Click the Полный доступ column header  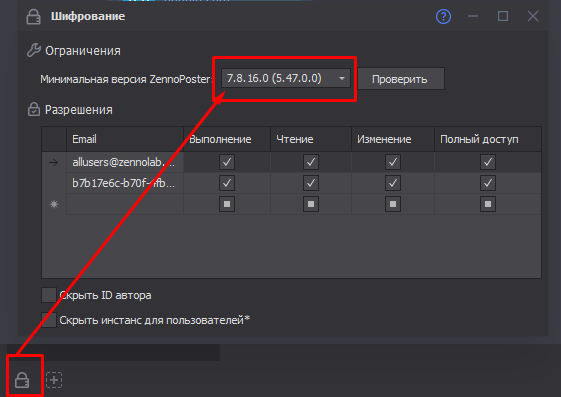click(488, 139)
